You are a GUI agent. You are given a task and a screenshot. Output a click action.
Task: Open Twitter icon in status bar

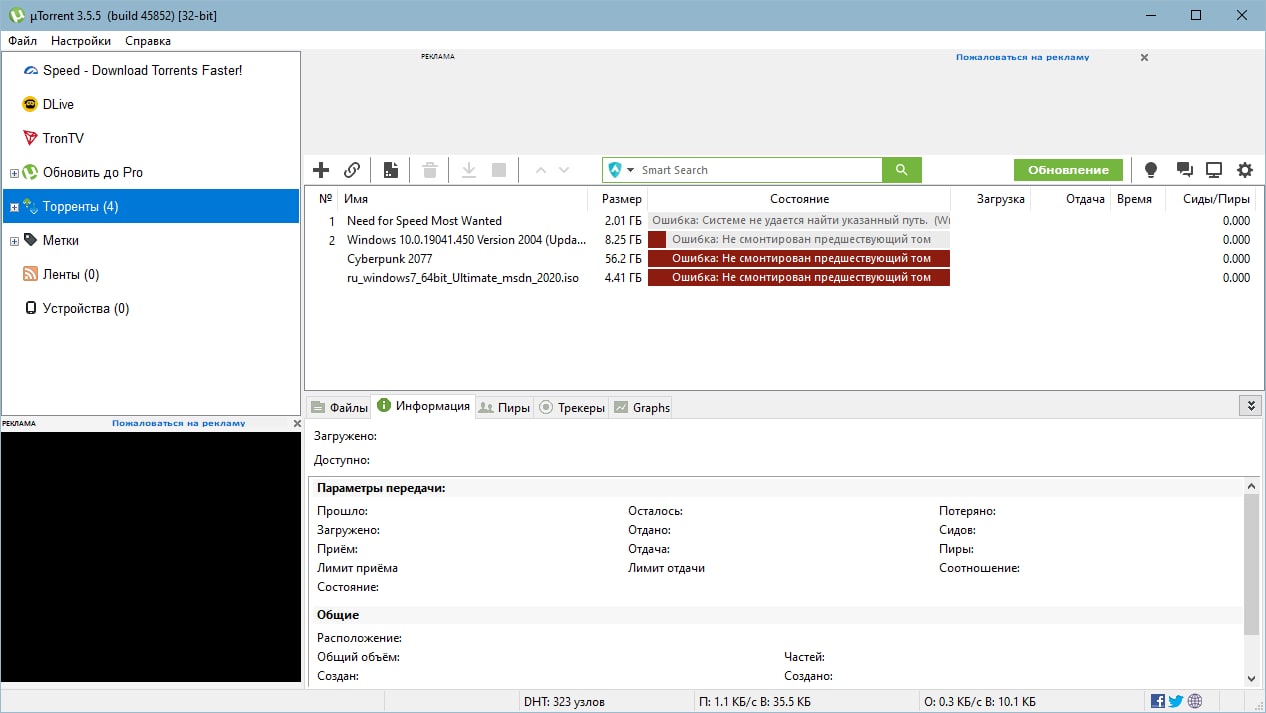[x=1176, y=702]
